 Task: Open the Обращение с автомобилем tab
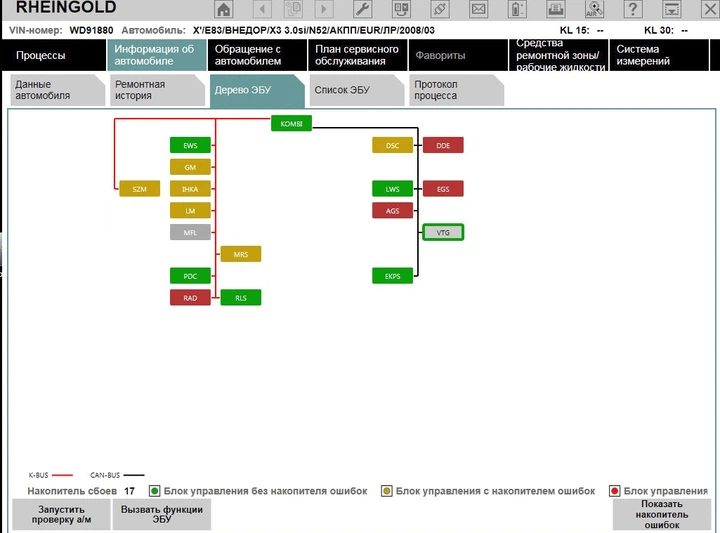pos(257,55)
